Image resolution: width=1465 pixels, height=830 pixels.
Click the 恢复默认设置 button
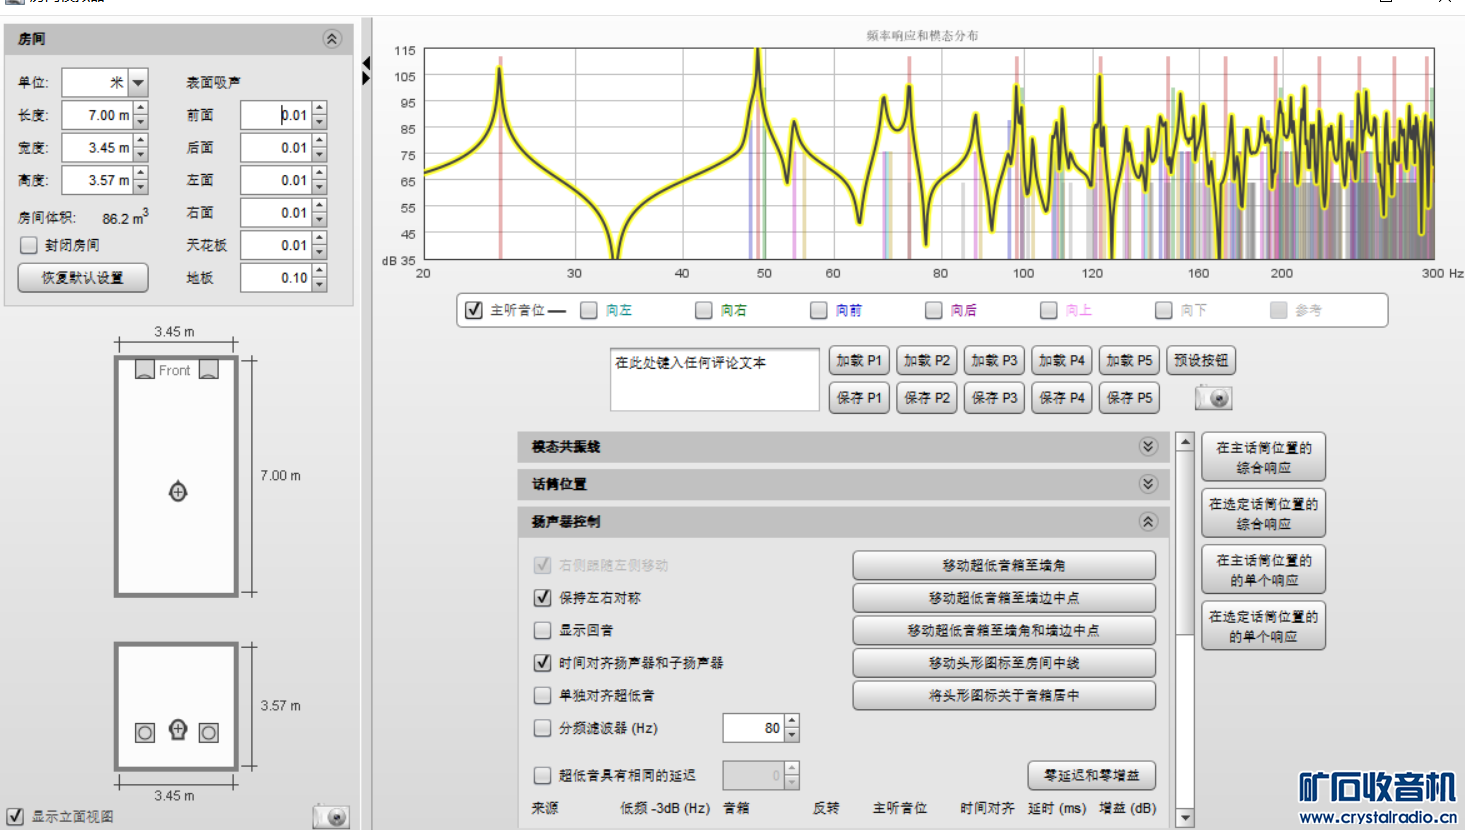pyautogui.click(x=83, y=278)
